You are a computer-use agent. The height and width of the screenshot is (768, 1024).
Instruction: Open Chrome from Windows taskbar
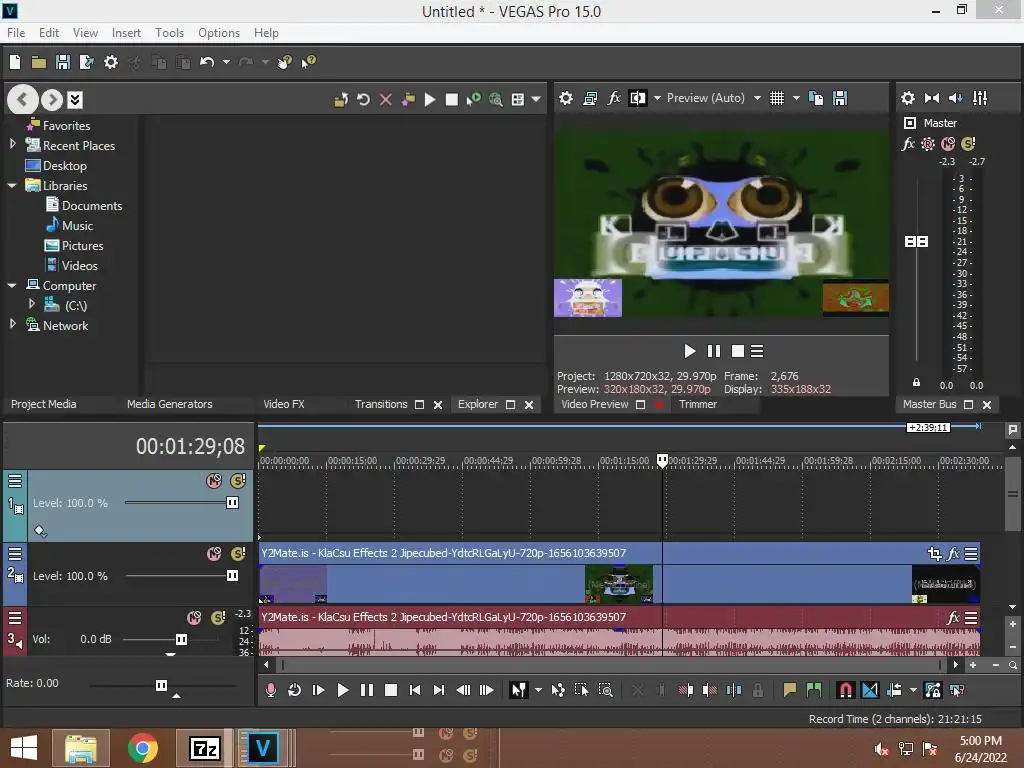click(x=142, y=748)
